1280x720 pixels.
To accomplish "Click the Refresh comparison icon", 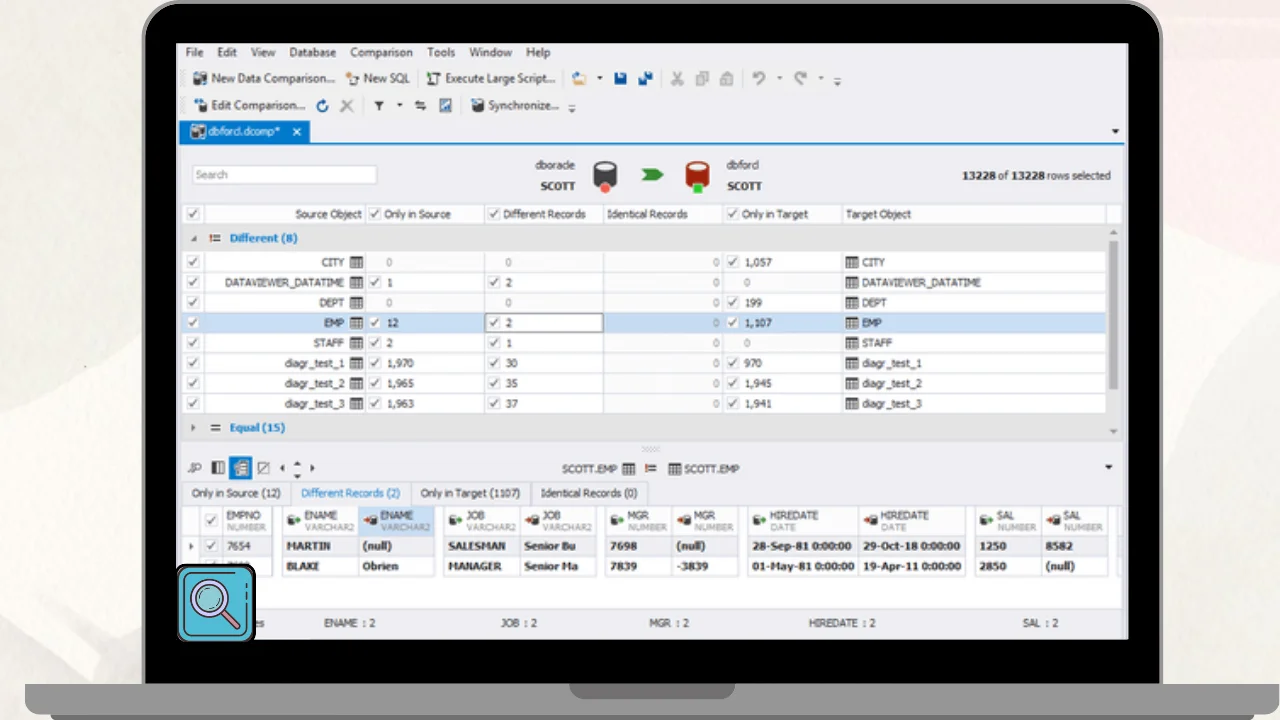I will 322,106.
